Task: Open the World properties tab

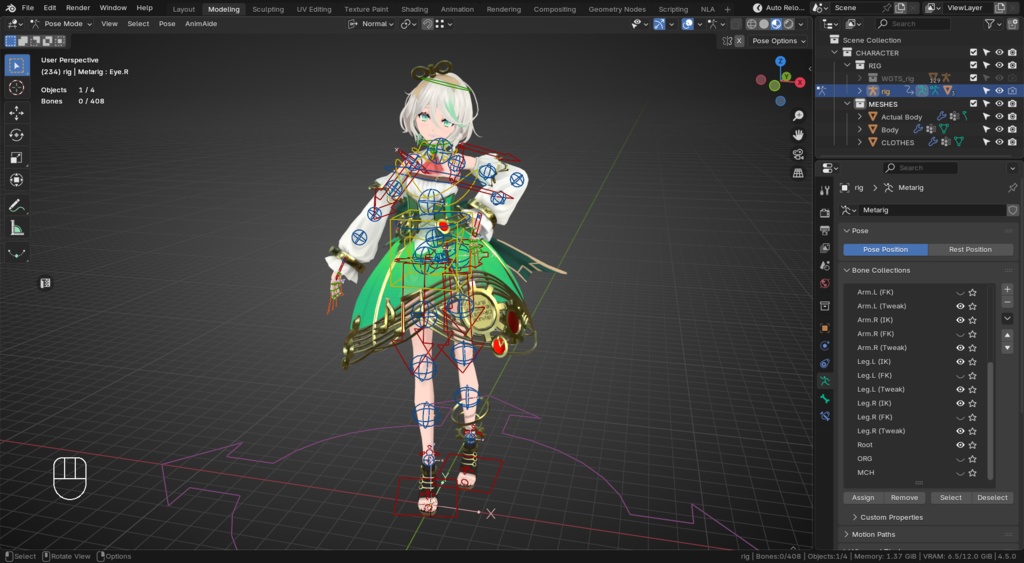Action: [x=825, y=283]
